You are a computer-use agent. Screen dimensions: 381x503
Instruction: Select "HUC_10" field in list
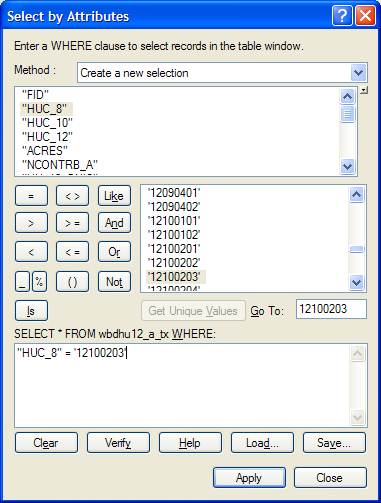click(47, 123)
